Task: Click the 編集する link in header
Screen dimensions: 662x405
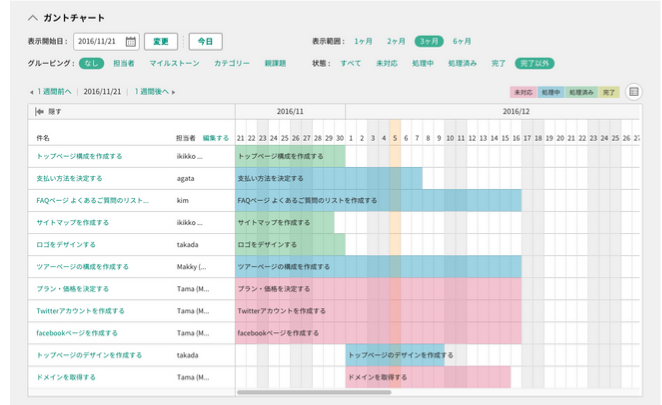Action: [216, 137]
